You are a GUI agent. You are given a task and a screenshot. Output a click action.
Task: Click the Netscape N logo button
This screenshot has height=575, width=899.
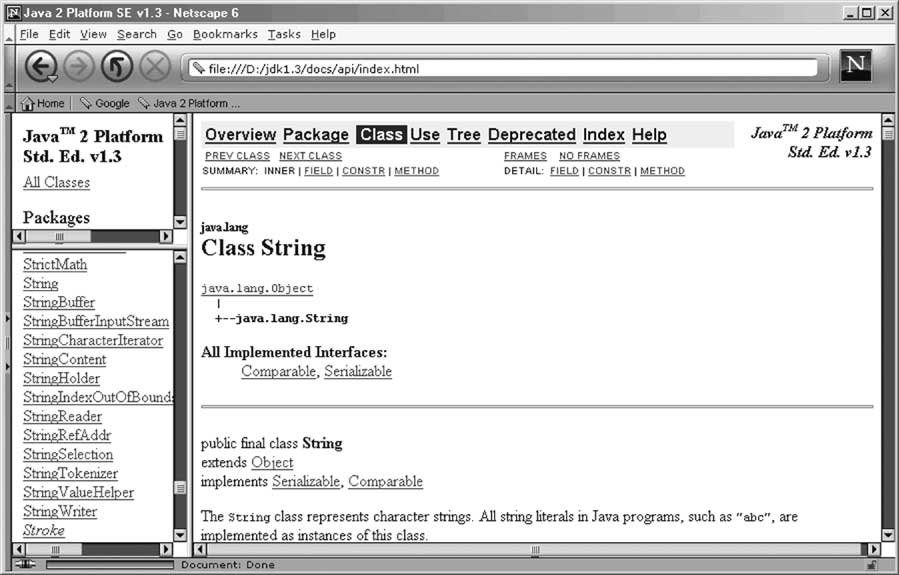855,65
